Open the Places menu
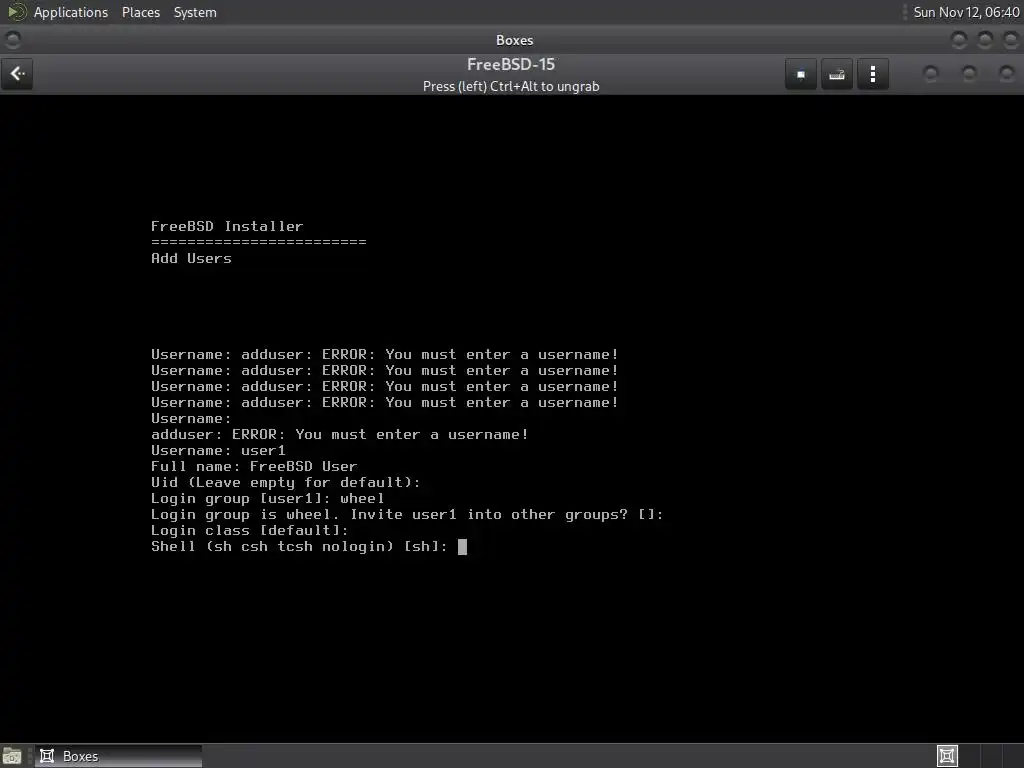Screen dimensions: 1024x768 coord(140,12)
